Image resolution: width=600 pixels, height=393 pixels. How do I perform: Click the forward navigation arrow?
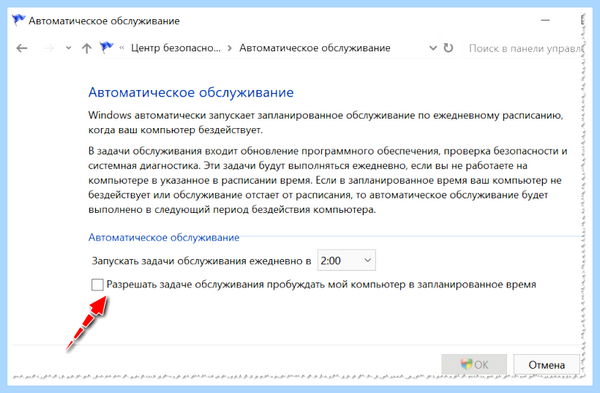[x=48, y=48]
